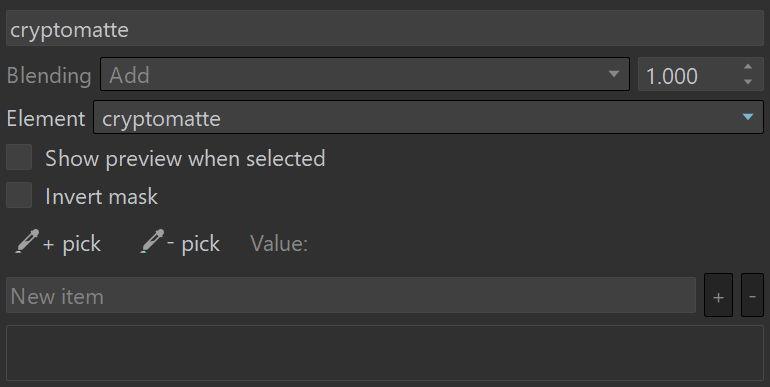Open the Blending mode Add dropdown
This screenshot has width=770, height=387.
pos(365,74)
